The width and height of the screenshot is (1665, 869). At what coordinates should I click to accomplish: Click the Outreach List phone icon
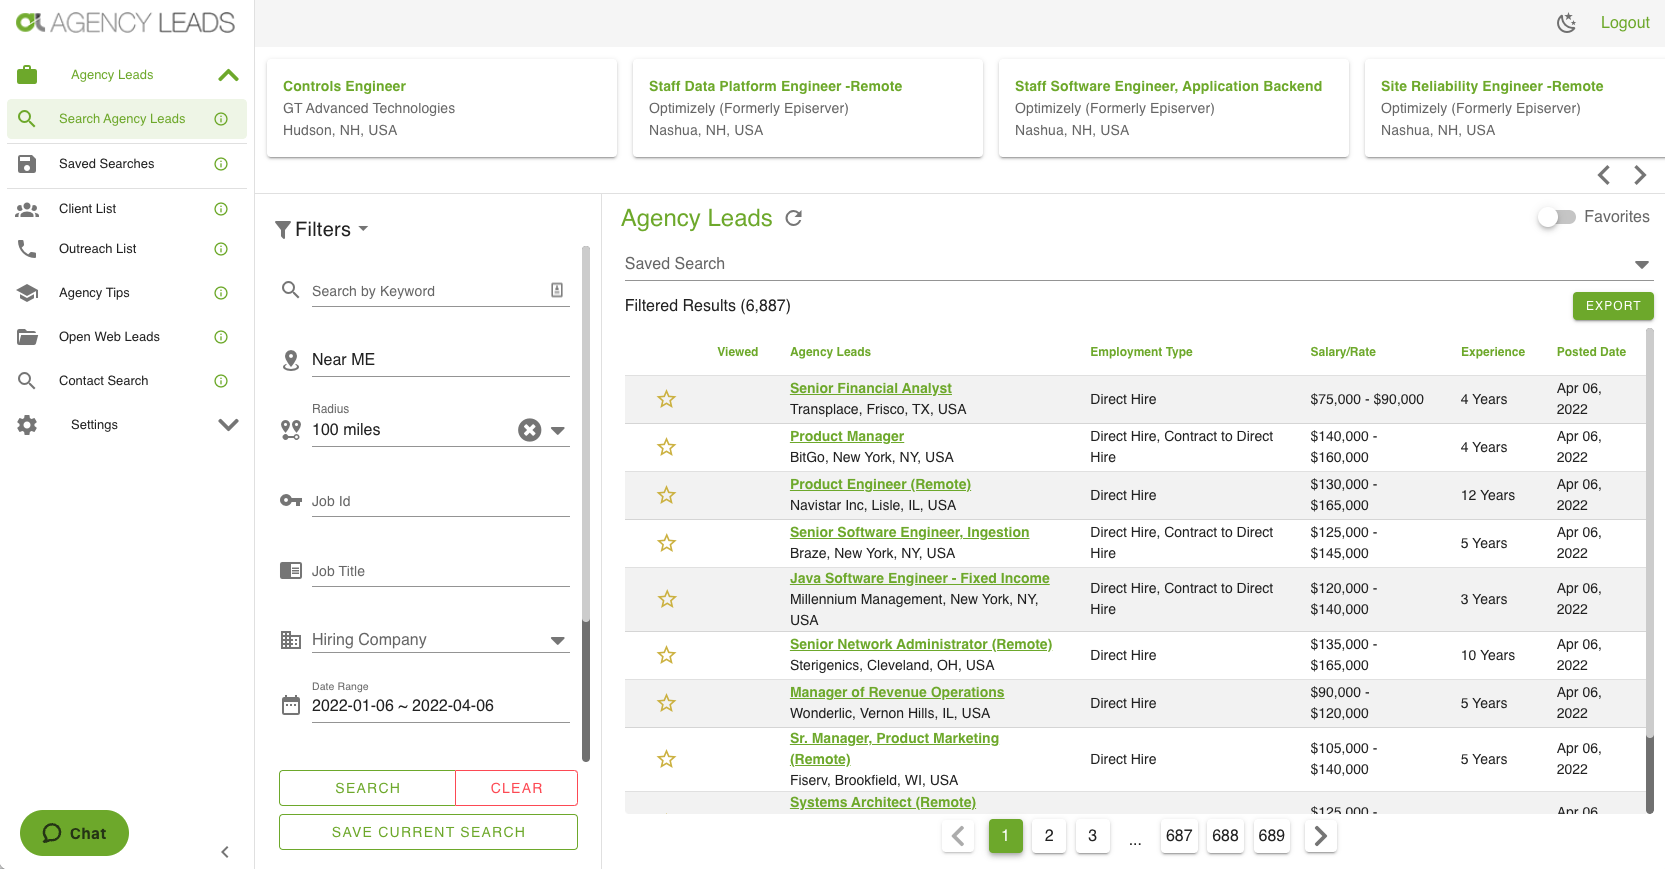[27, 249]
